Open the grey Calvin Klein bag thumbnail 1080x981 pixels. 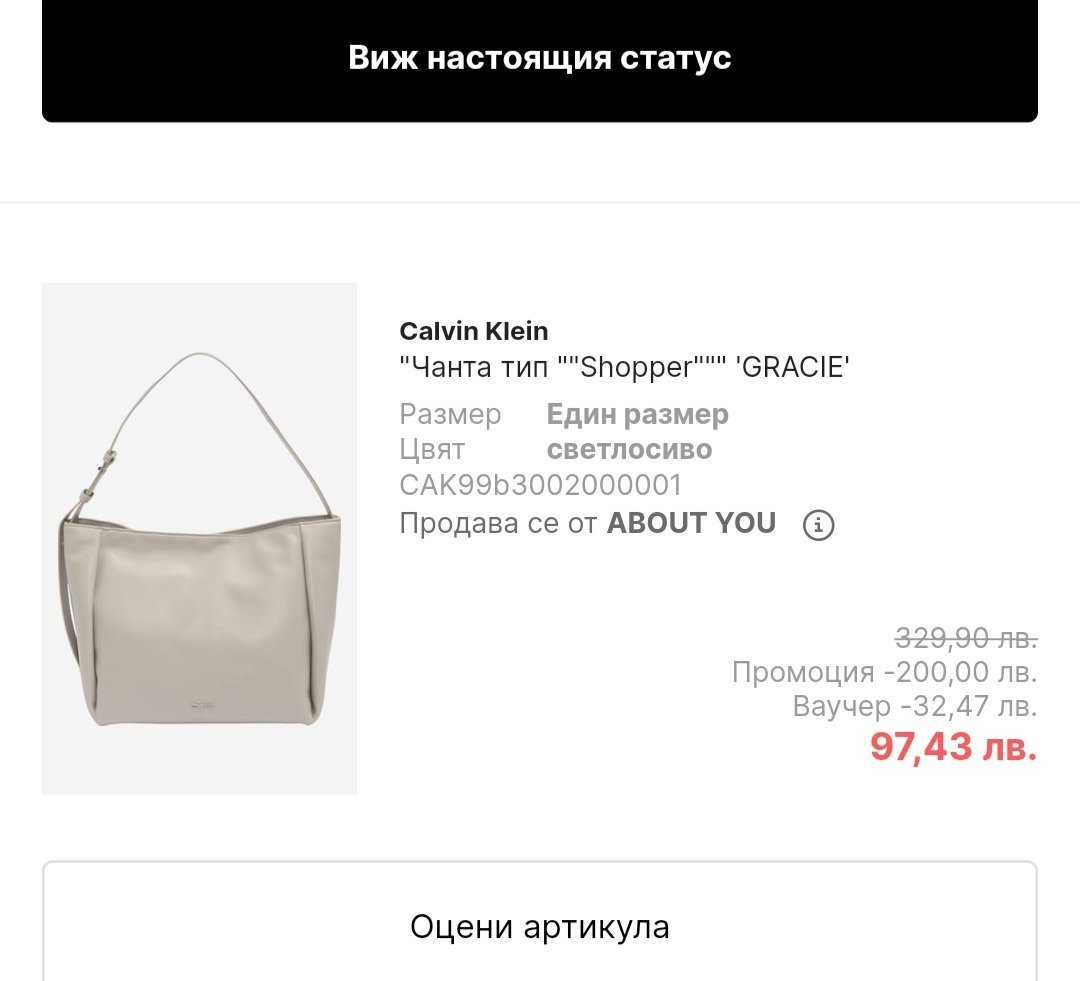pos(199,539)
